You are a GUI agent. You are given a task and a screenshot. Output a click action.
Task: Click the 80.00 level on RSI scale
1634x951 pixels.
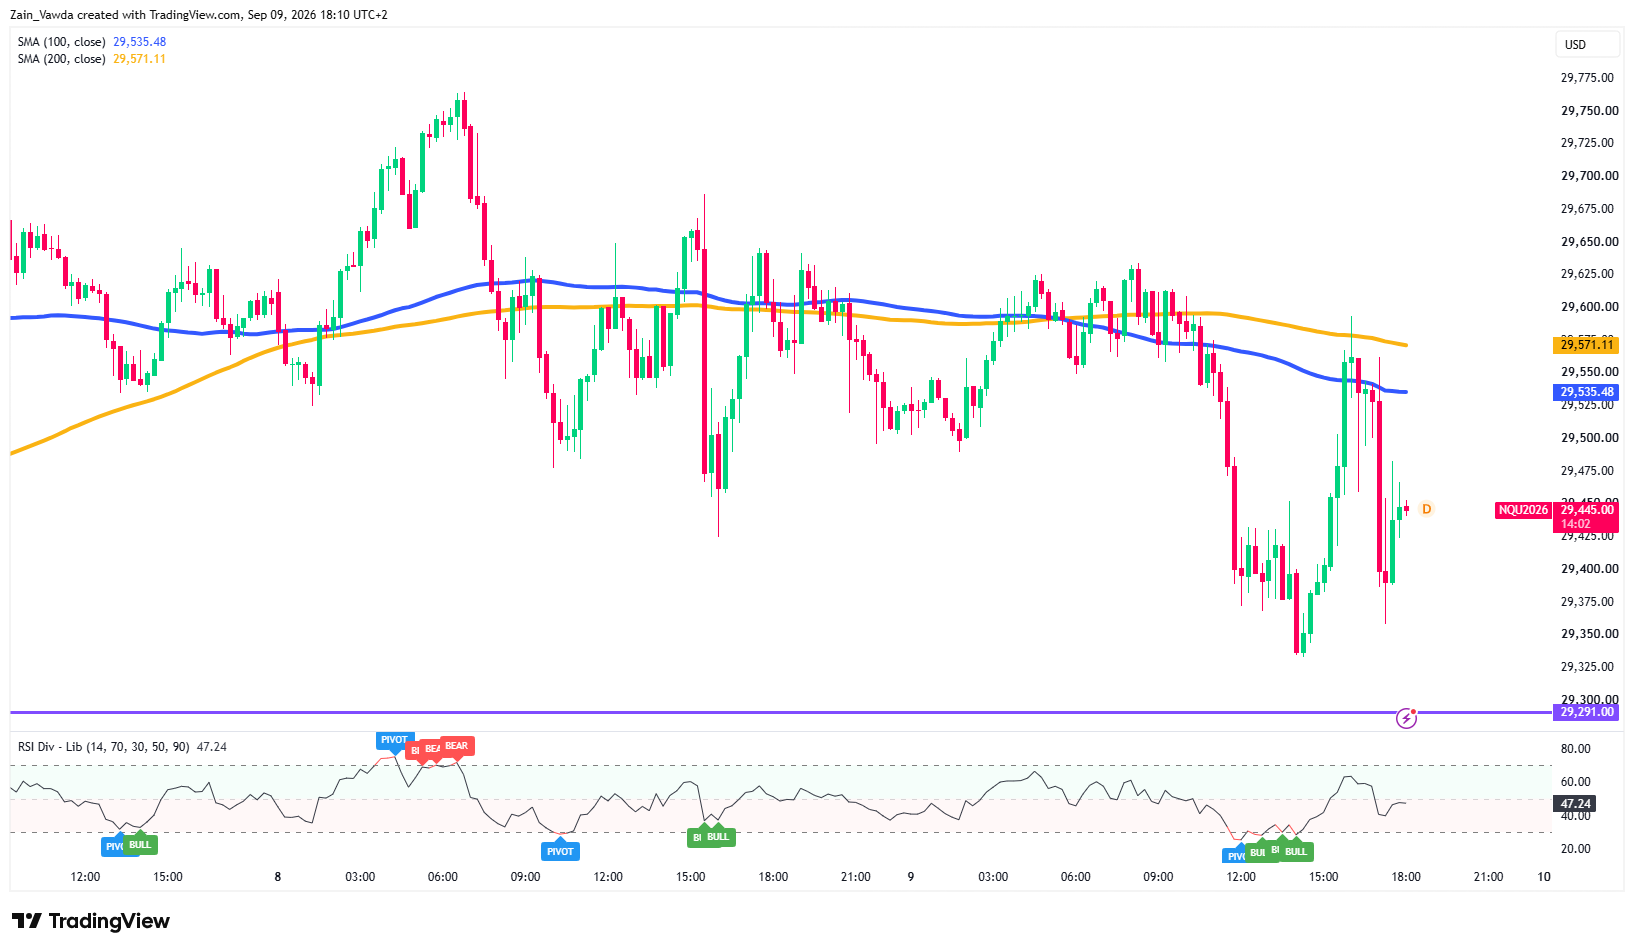point(1575,749)
